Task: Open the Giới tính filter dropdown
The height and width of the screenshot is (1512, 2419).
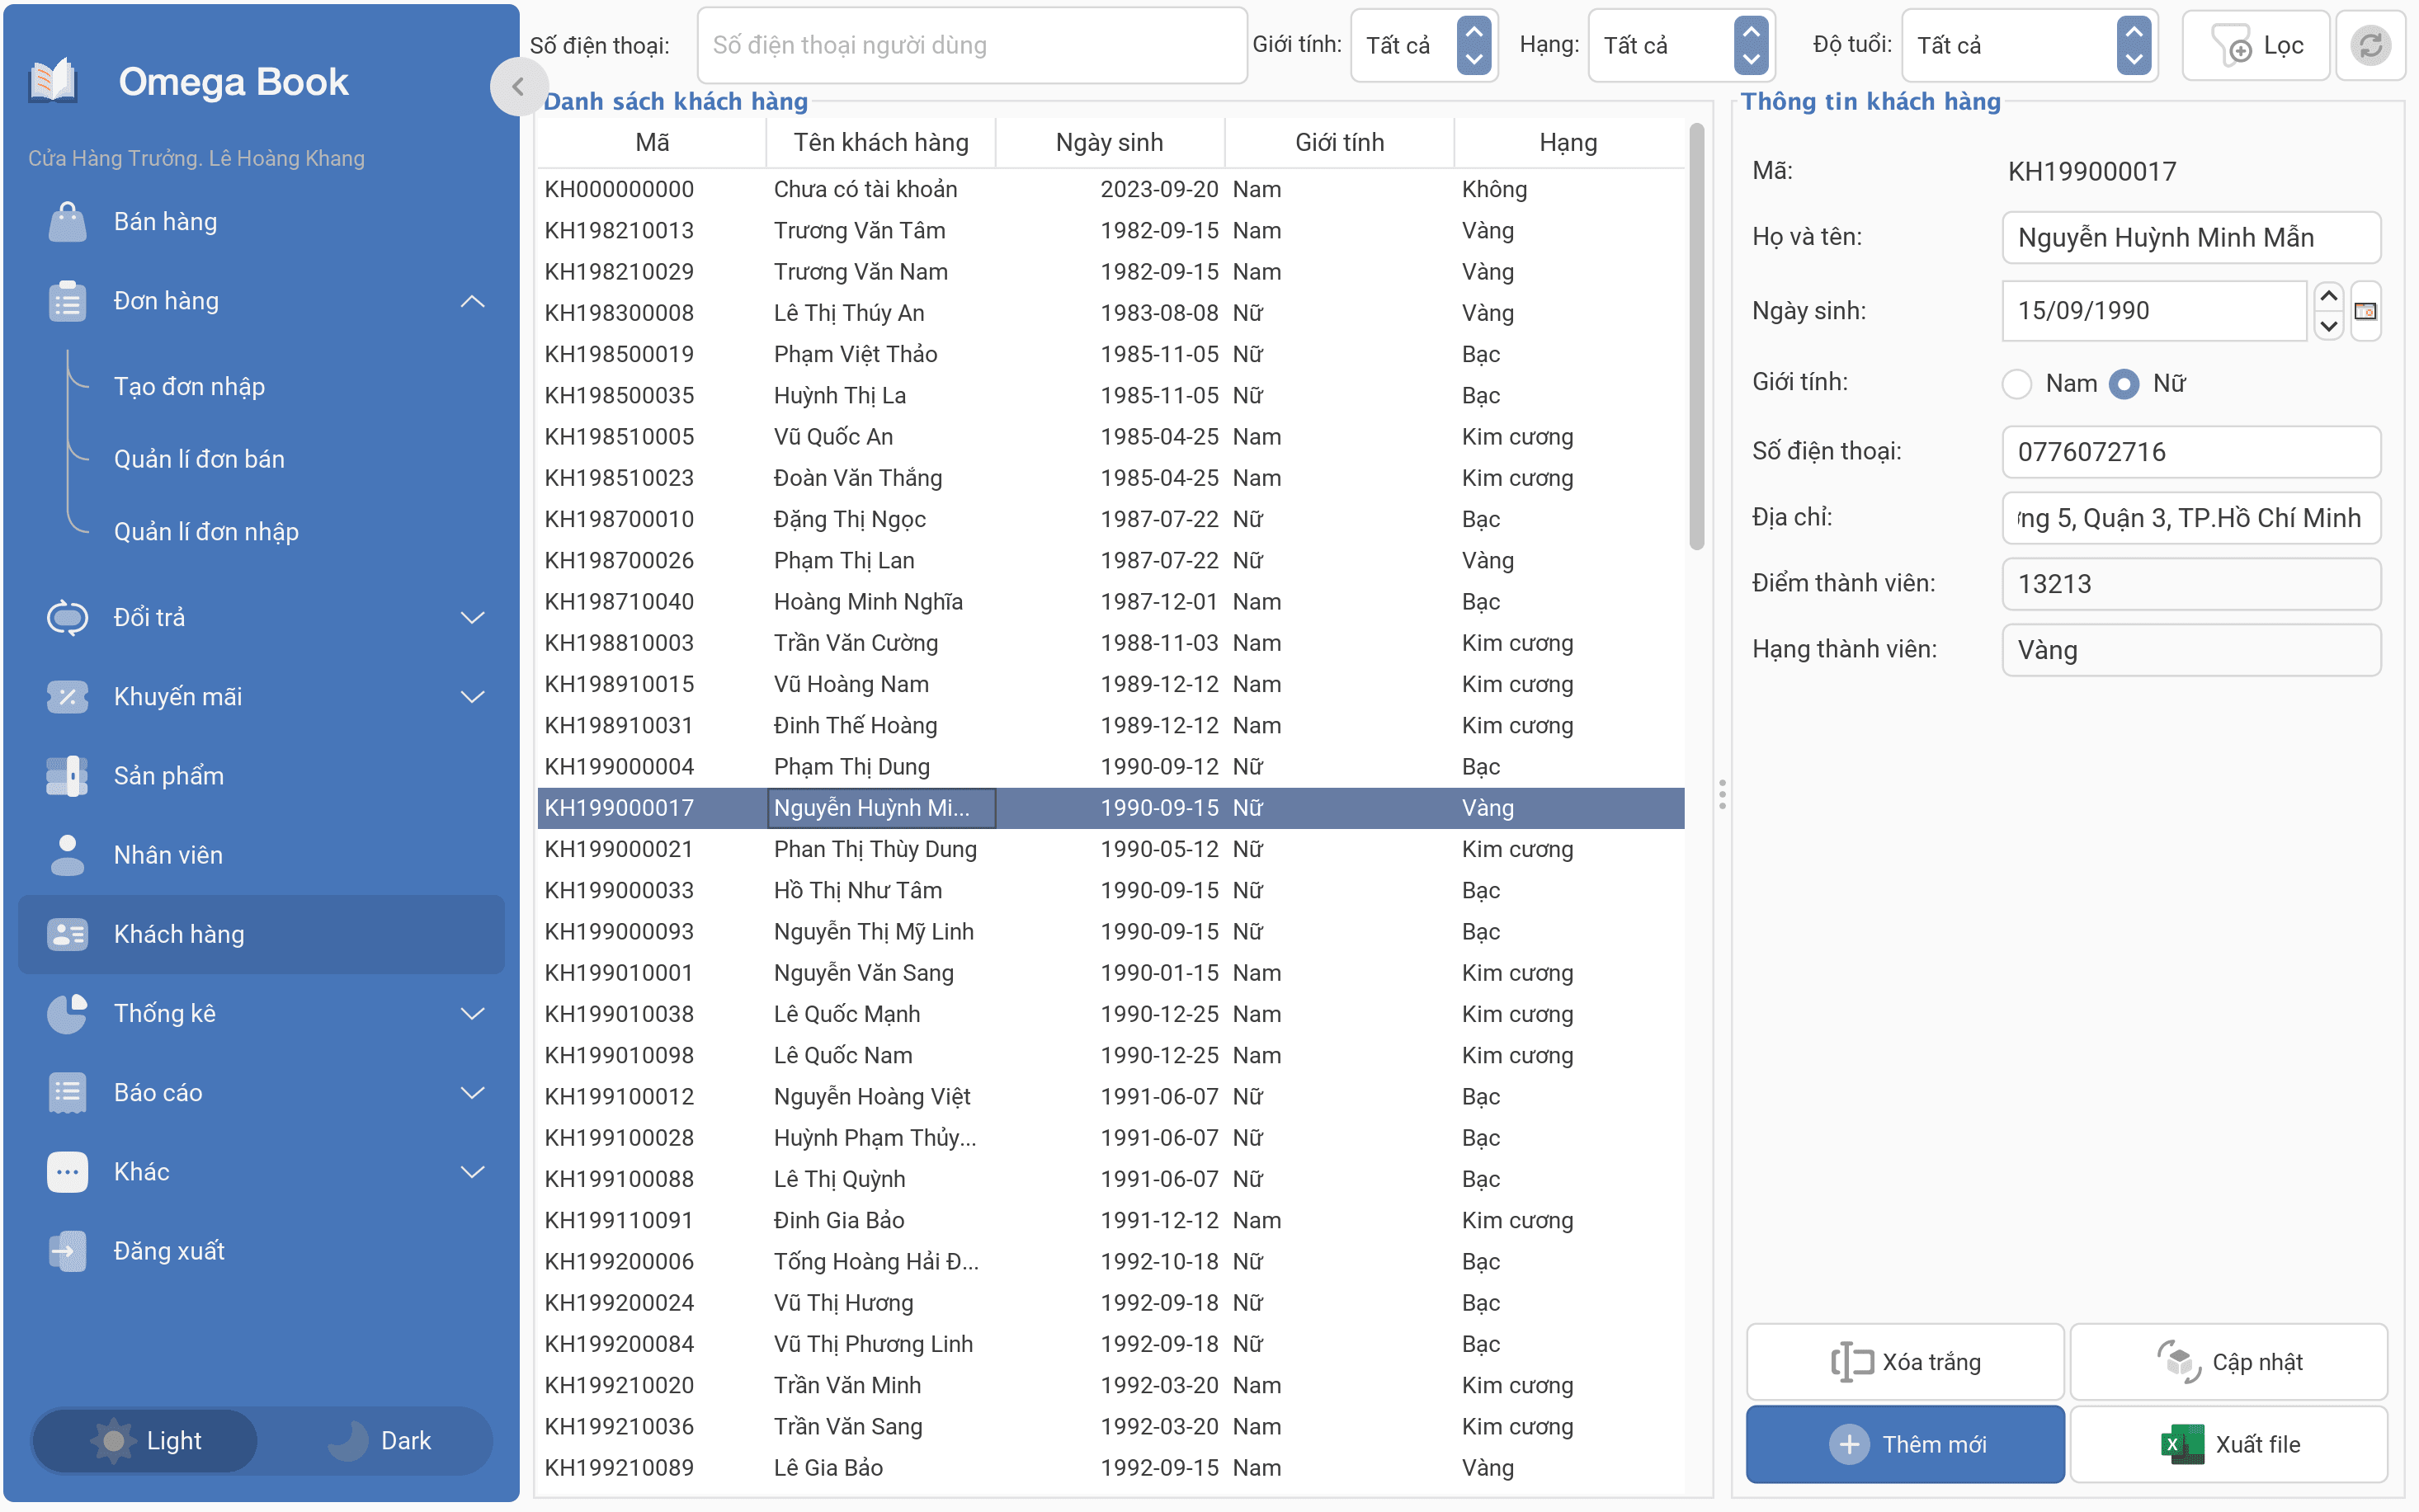Action: 1423,45
